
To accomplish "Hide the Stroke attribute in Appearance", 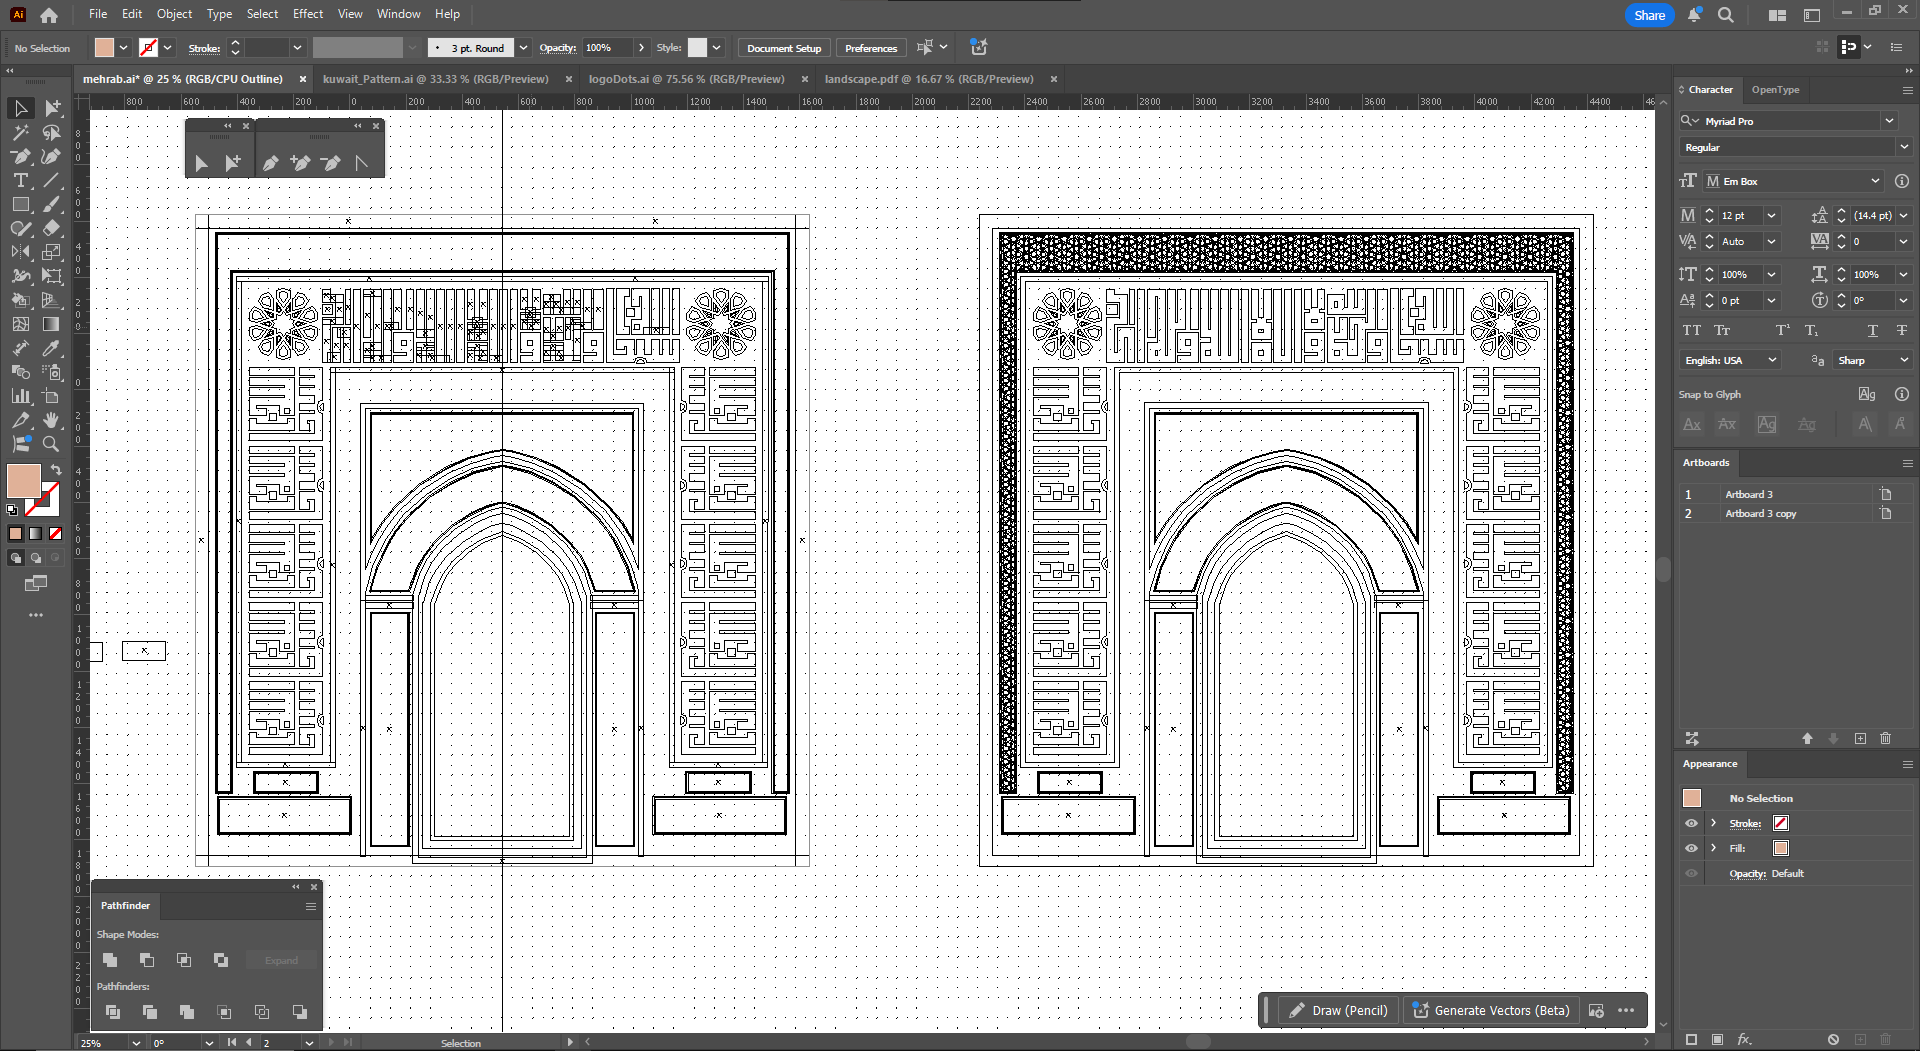I will [x=1691, y=823].
